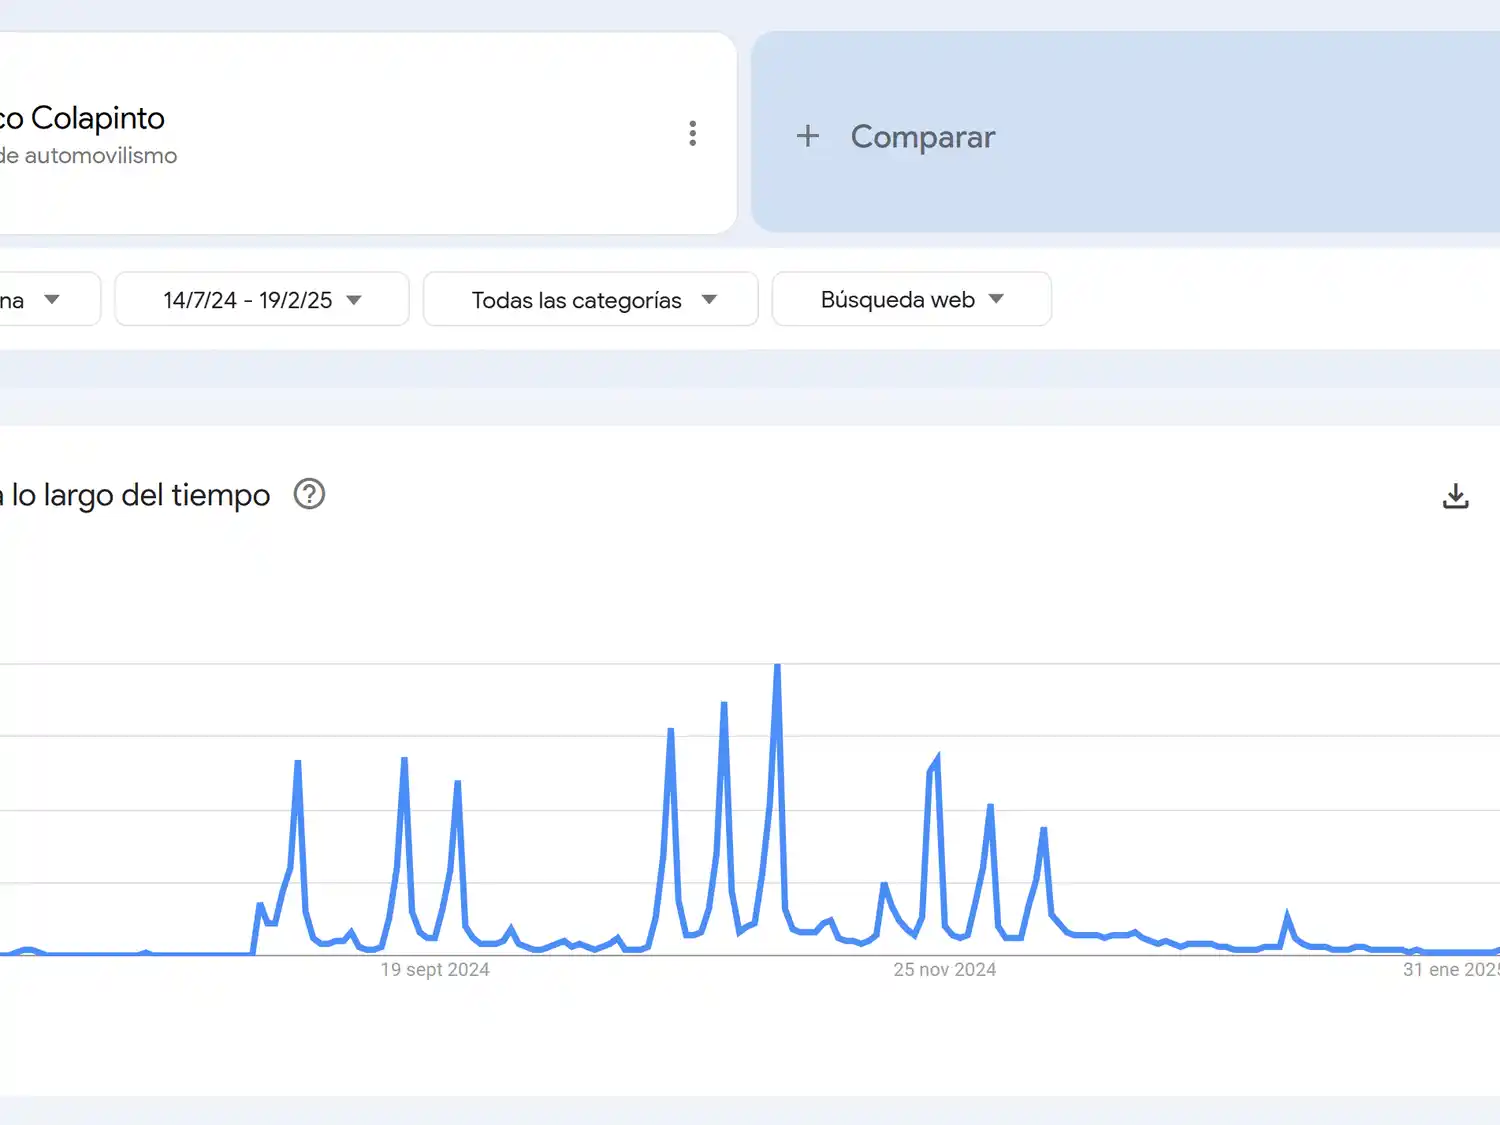
Task: Click the 25 nov 2024 axis label
Action: click(x=944, y=970)
